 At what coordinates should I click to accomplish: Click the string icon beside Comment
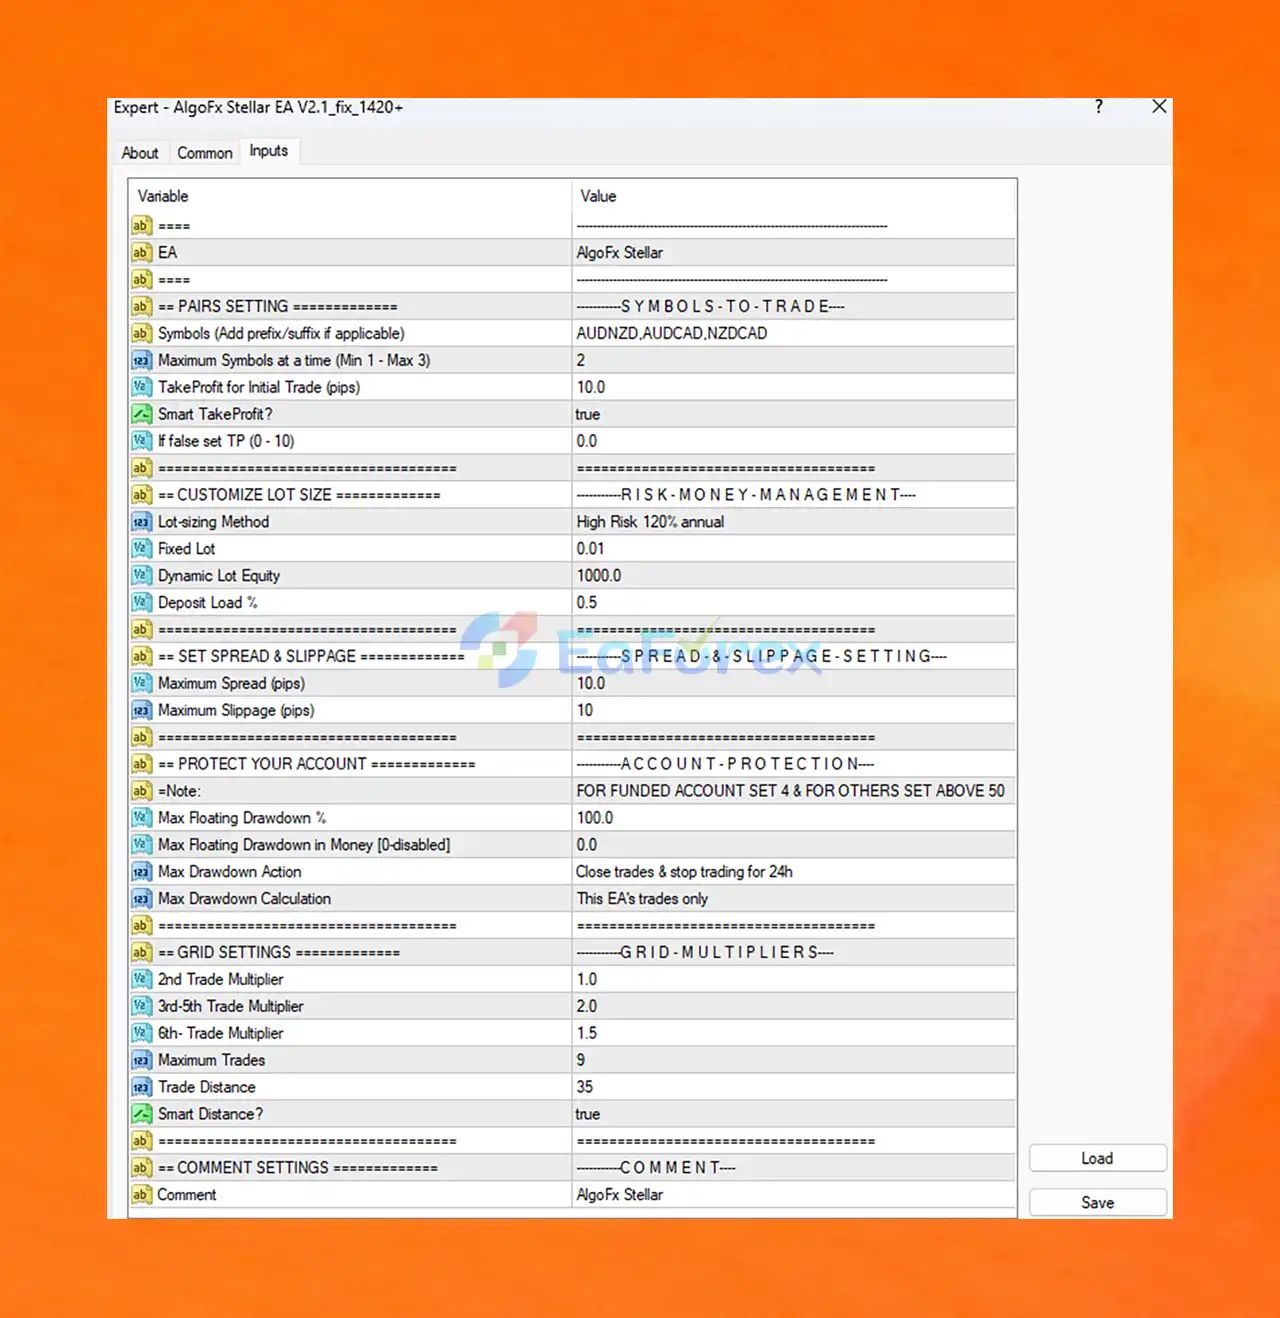(x=142, y=1195)
